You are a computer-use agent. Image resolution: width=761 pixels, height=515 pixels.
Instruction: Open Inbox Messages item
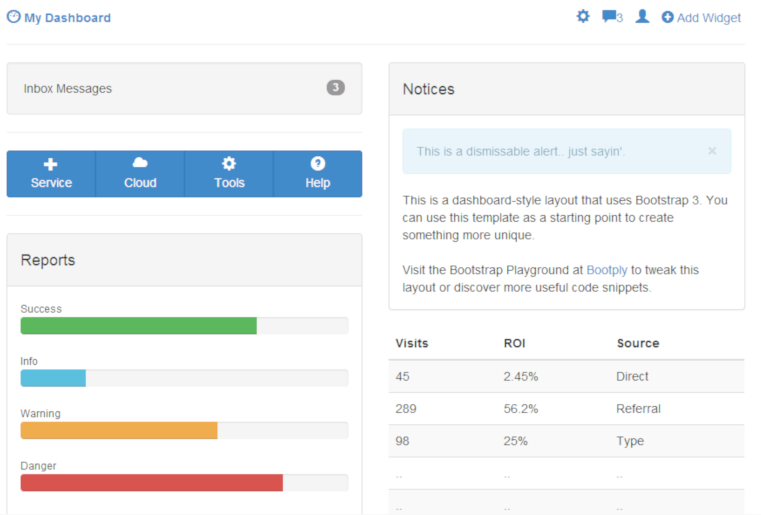[68, 88]
